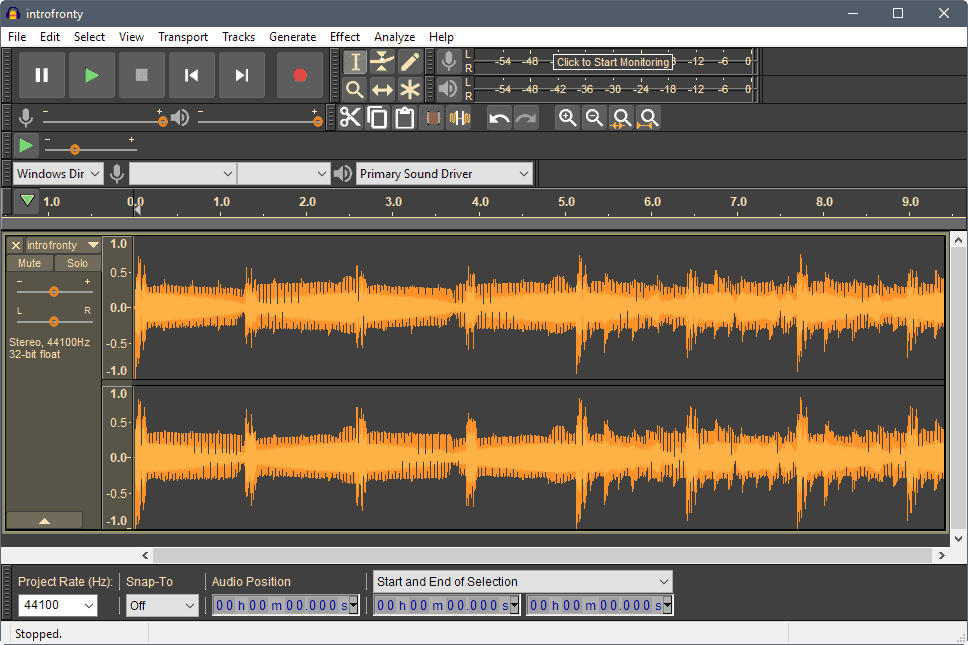Adjust the track pan slider

pos(54,321)
